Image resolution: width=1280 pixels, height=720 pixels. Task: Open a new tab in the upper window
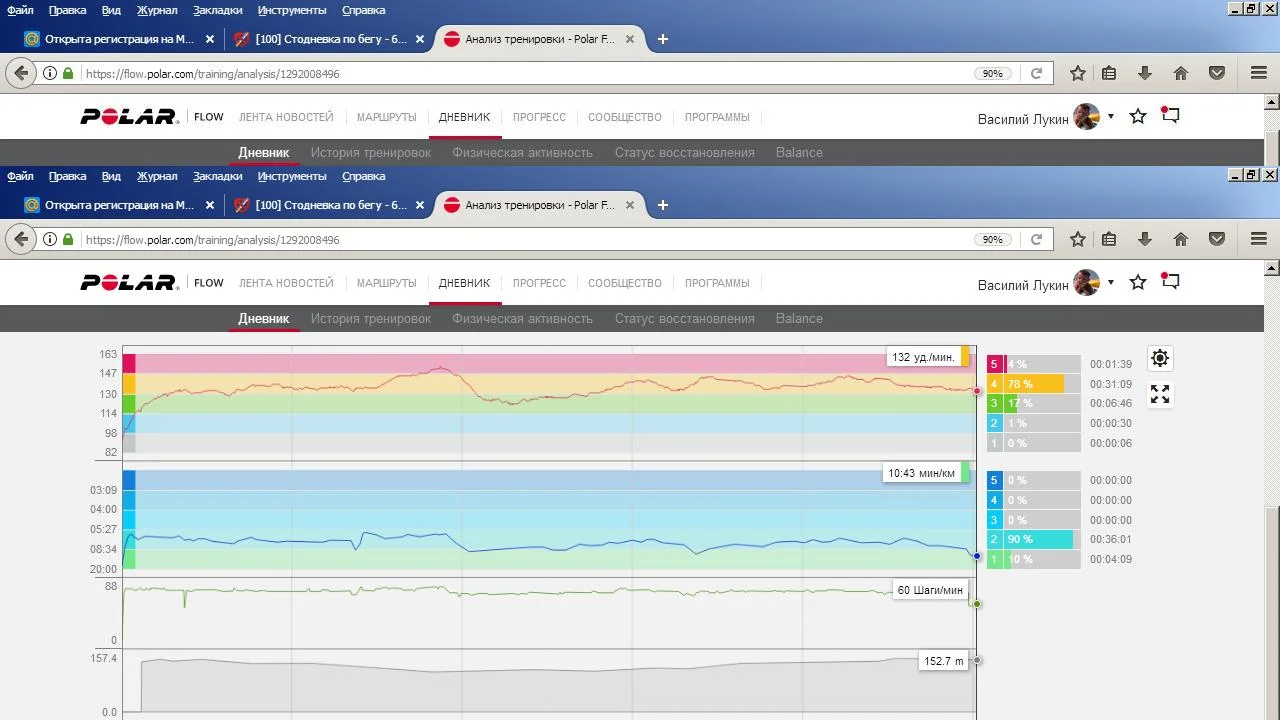662,39
